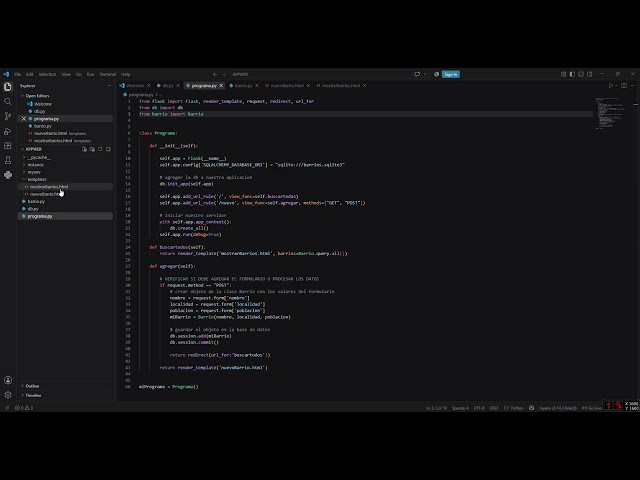Close the programa.py editor tab

[x=221, y=86]
